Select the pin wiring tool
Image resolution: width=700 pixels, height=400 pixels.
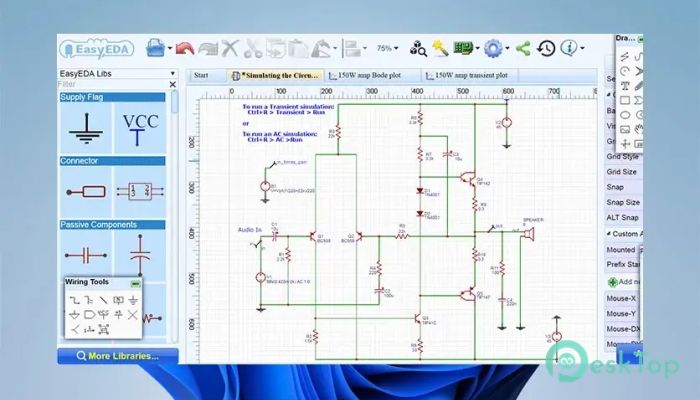click(x=89, y=329)
